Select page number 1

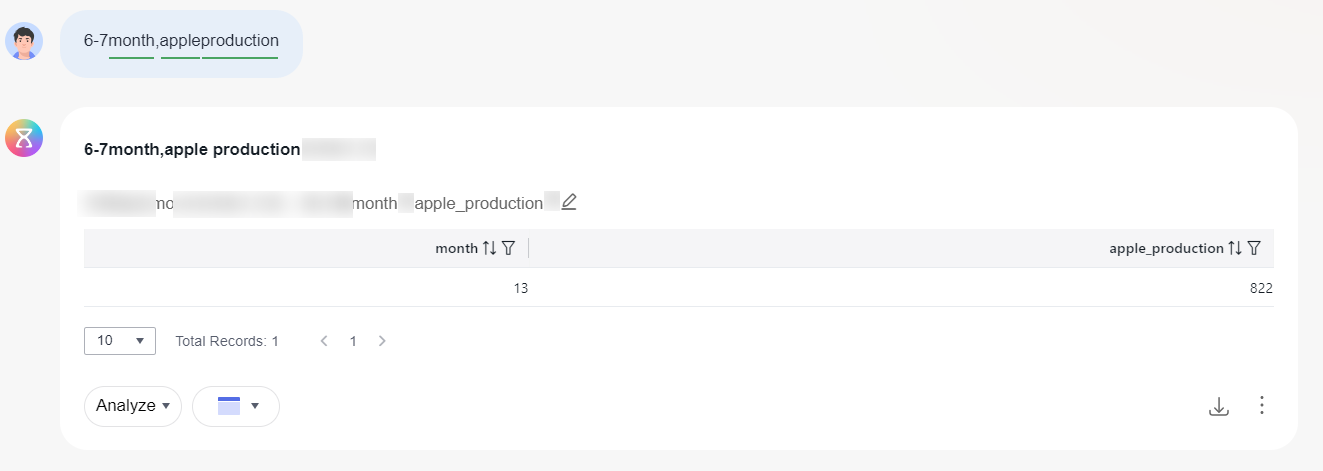[353, 341]
